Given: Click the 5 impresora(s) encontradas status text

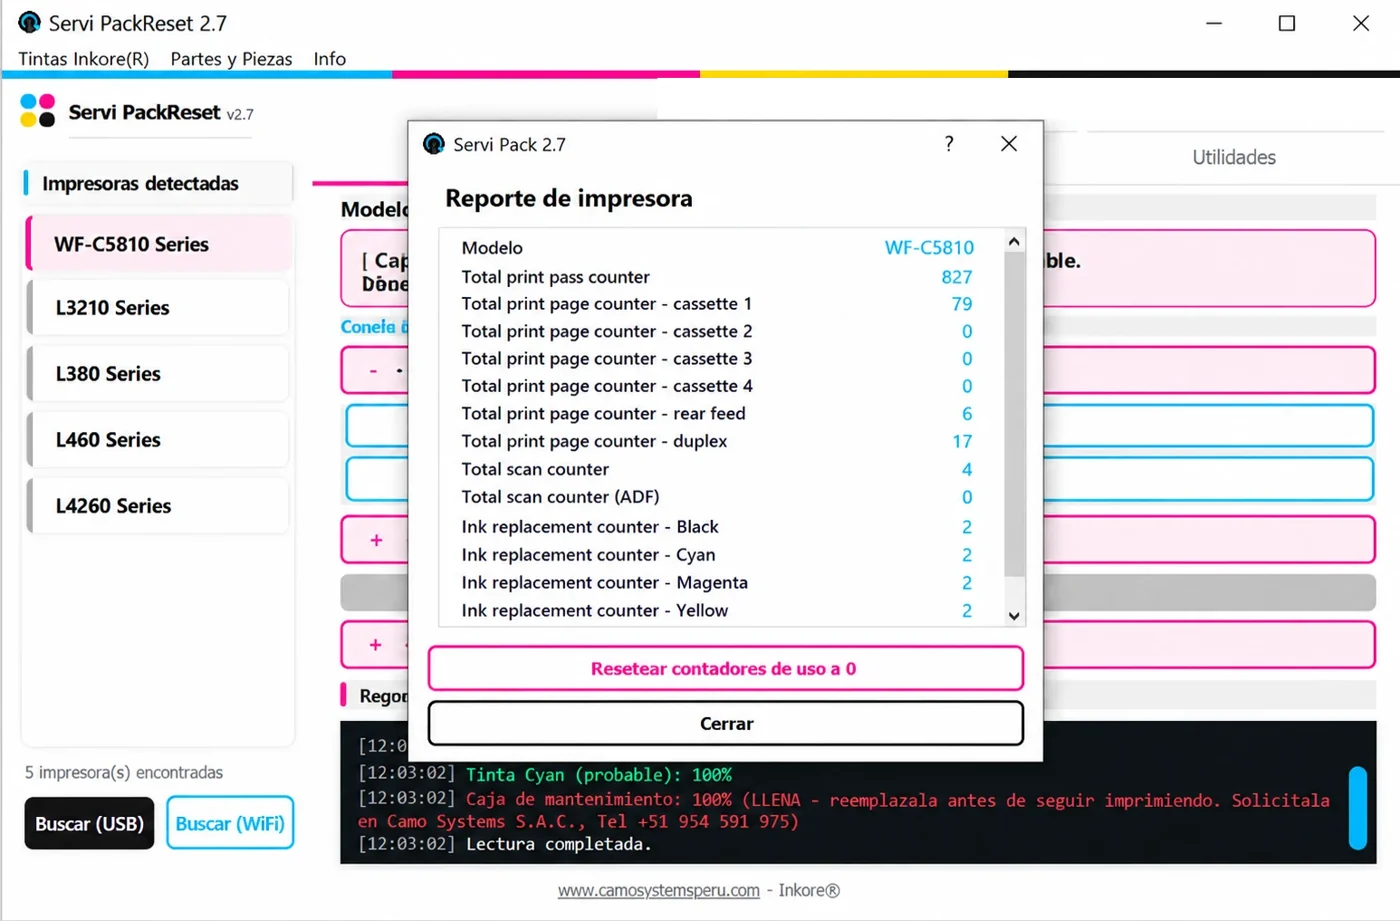Looking at the screenshot, I should pyautogui.click(x=124, y=772).
